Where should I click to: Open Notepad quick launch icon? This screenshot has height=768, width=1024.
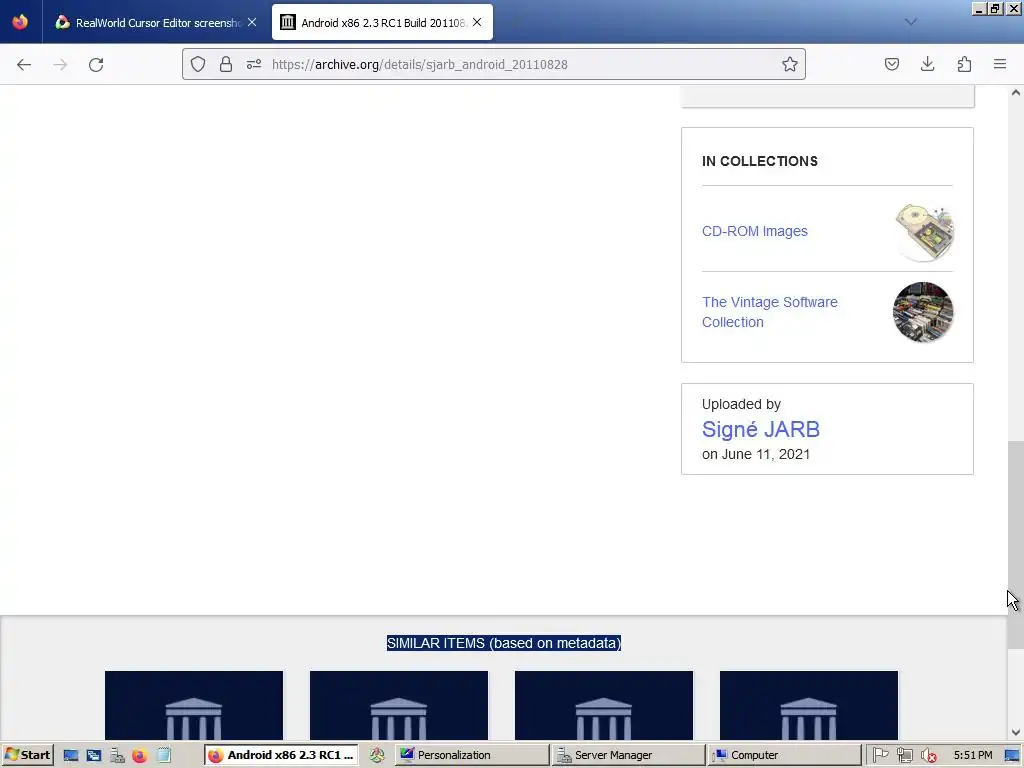(x=163, y=756)
